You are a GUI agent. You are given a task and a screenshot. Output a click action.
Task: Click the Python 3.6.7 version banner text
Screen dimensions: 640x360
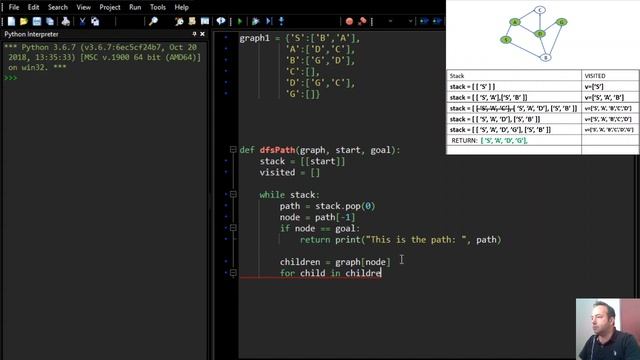102,57
